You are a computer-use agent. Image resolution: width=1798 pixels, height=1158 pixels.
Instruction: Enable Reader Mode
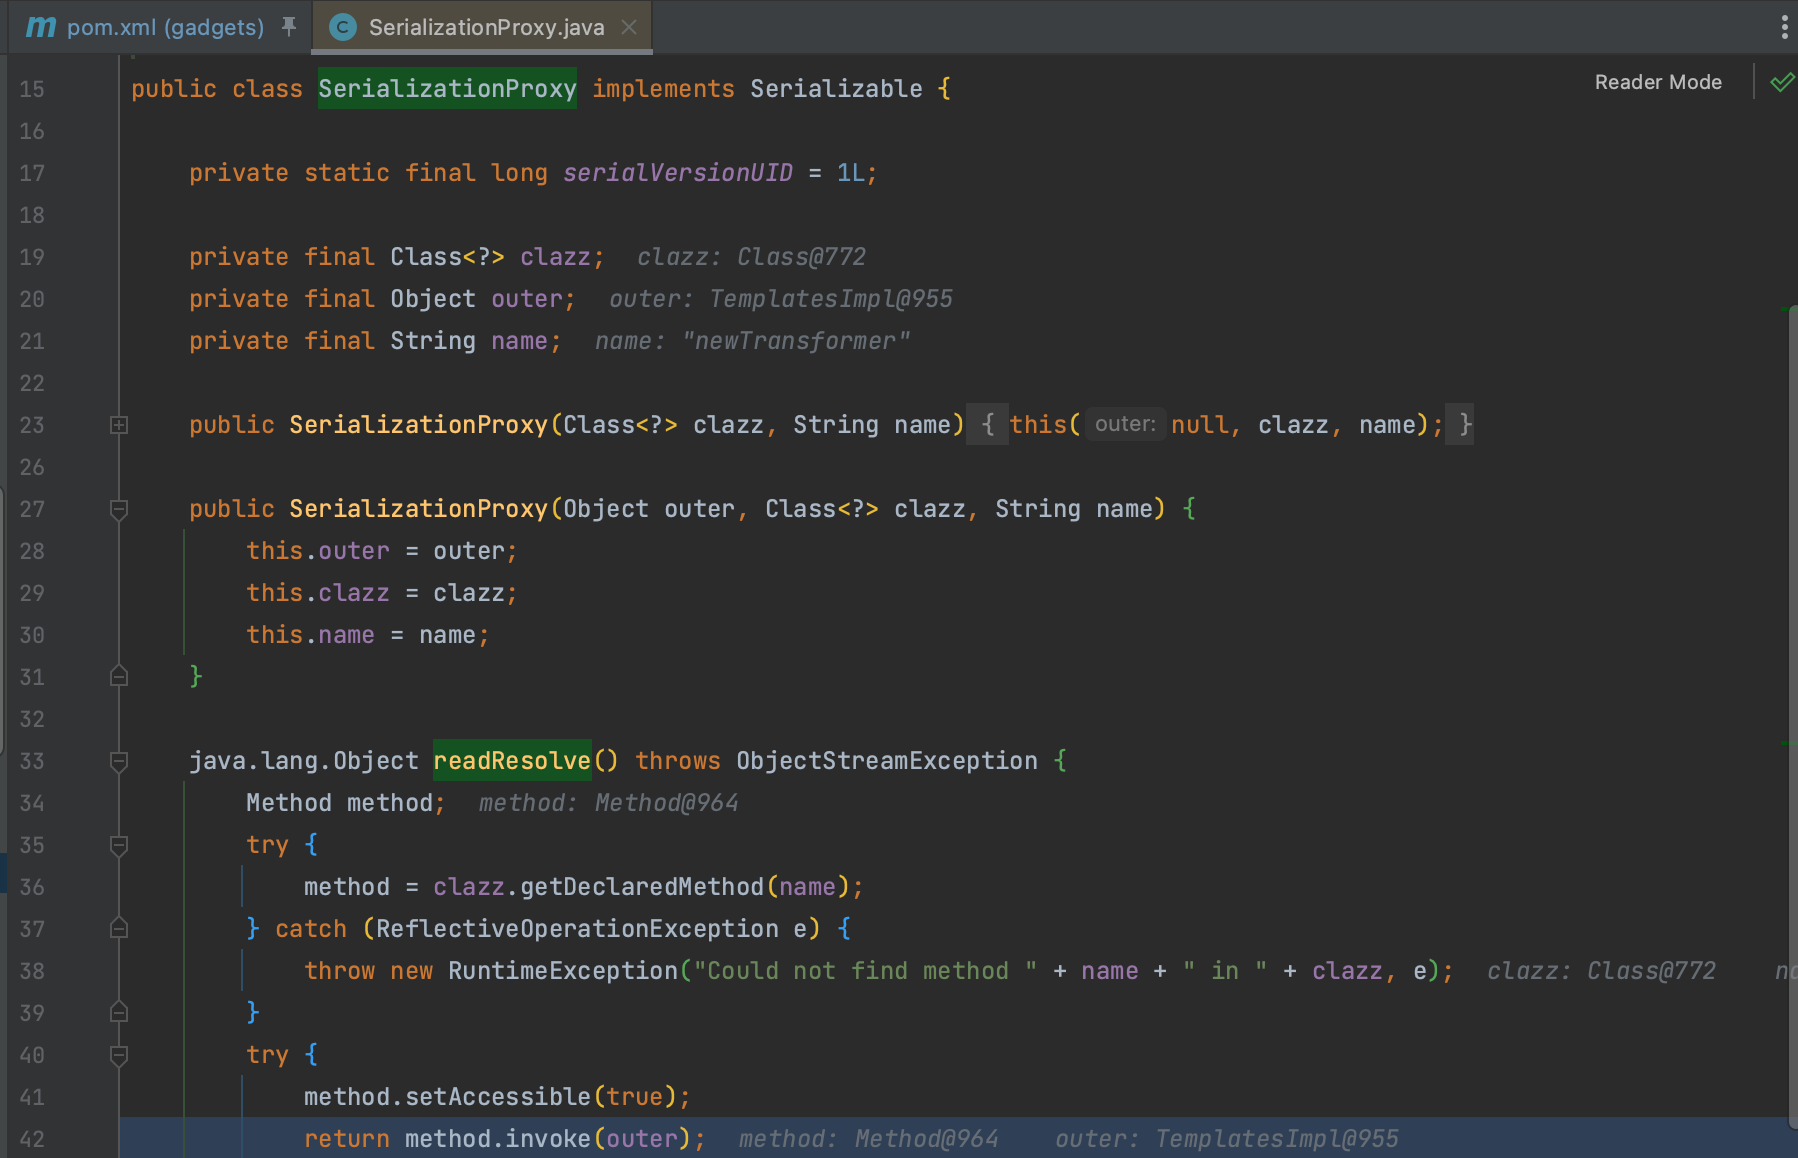[1658, 82]
